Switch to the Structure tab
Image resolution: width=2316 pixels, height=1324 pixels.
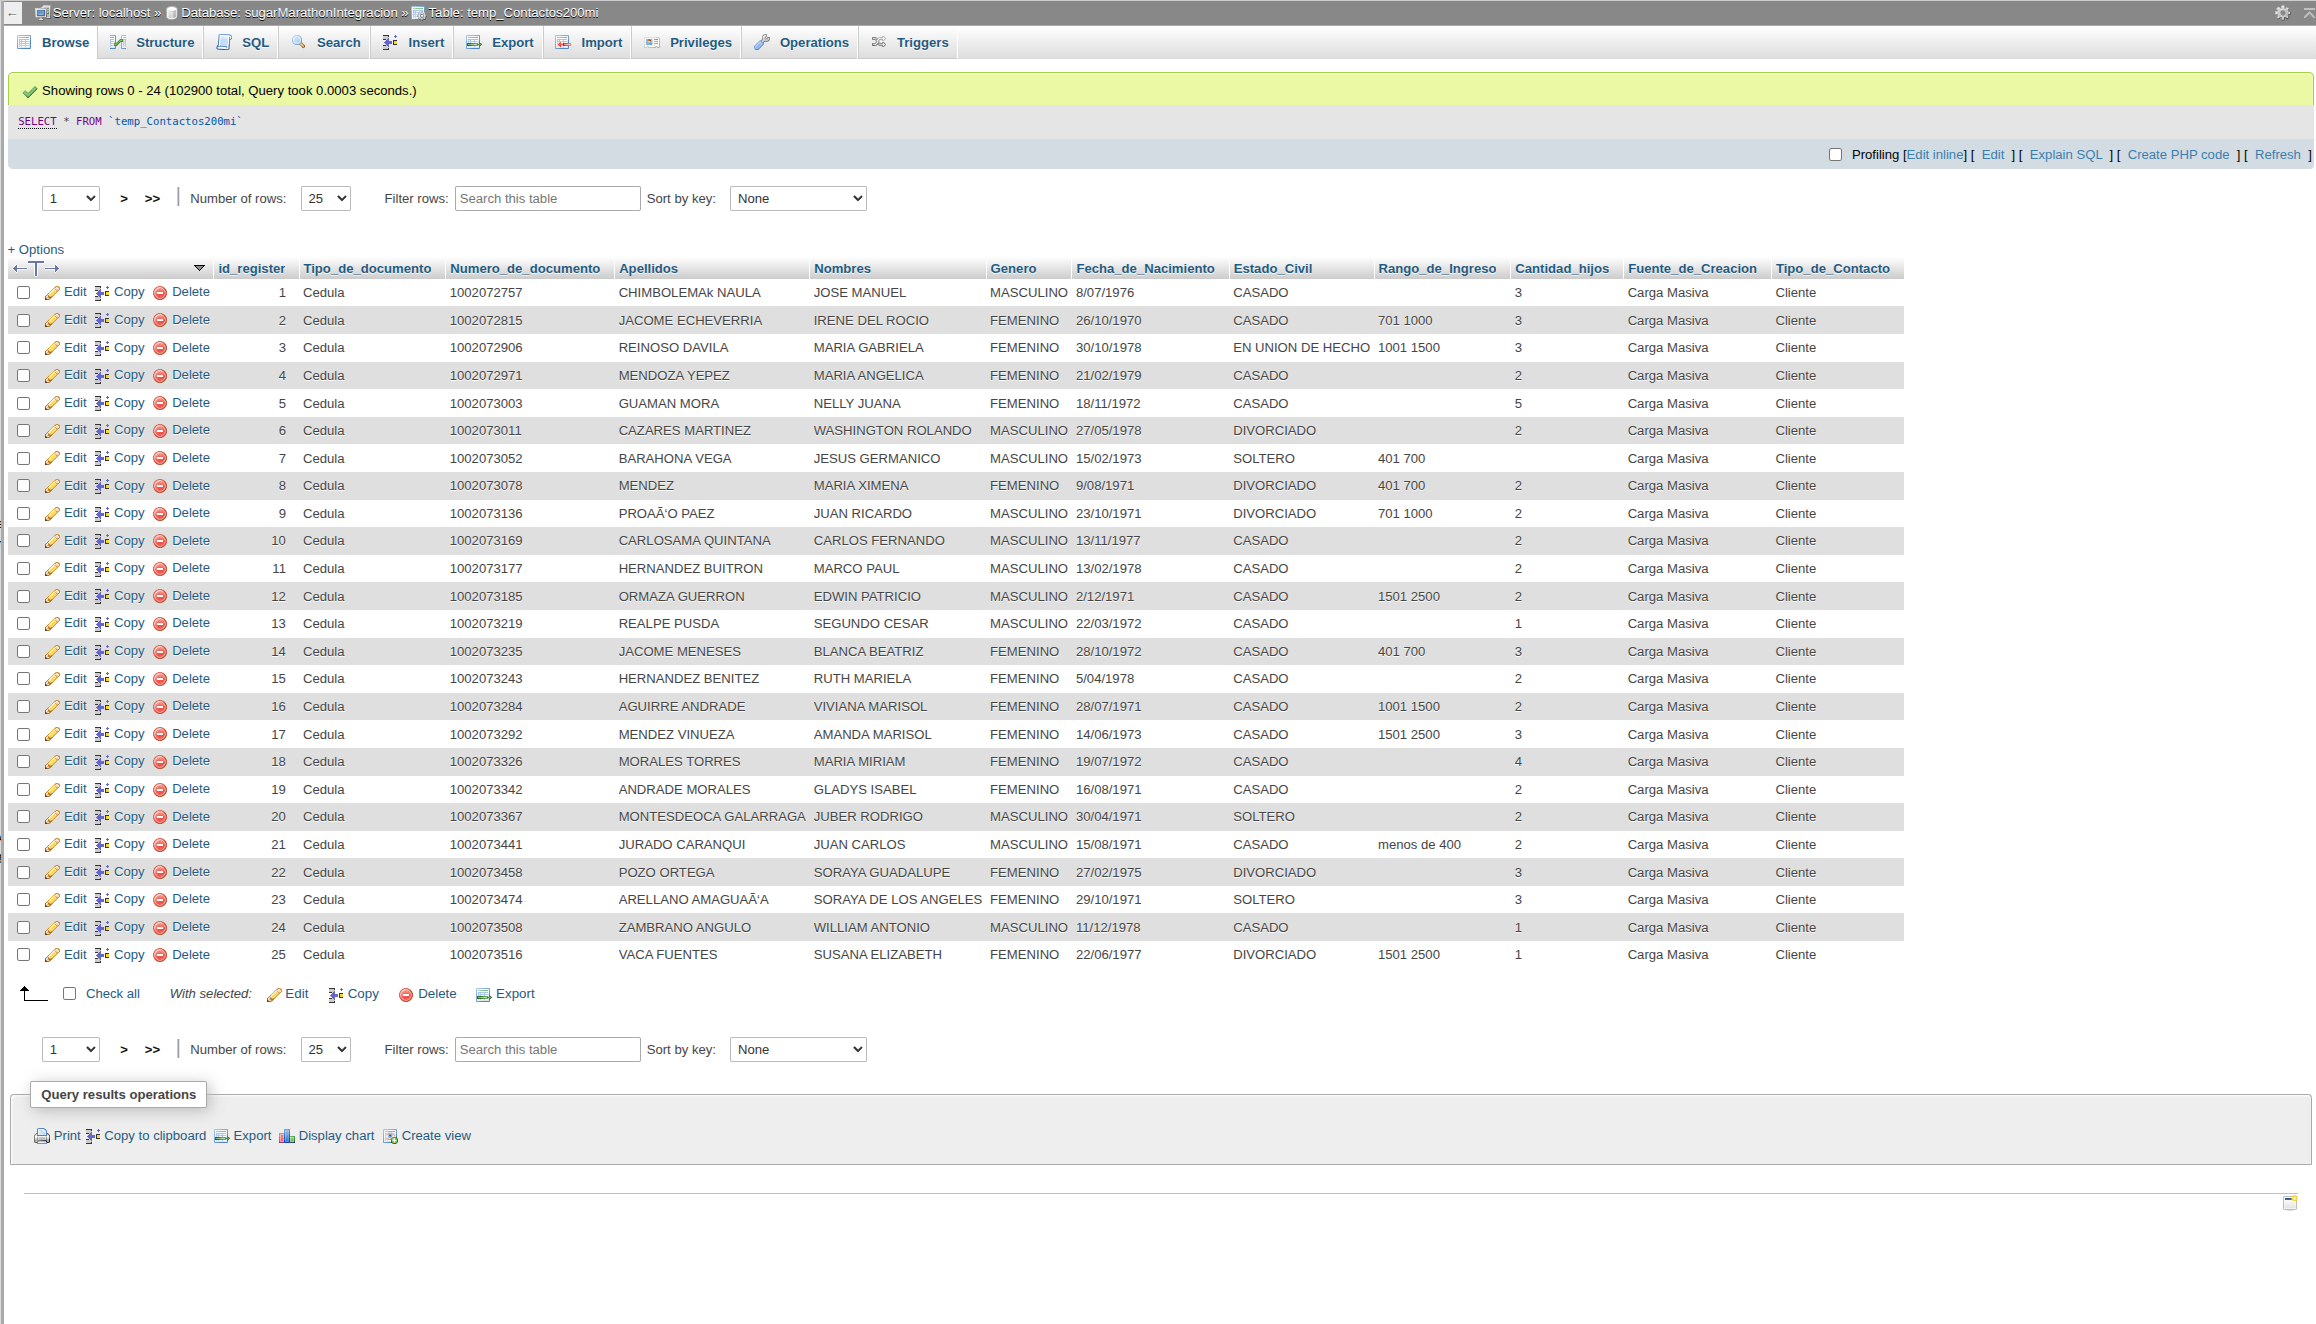(153, 43)
